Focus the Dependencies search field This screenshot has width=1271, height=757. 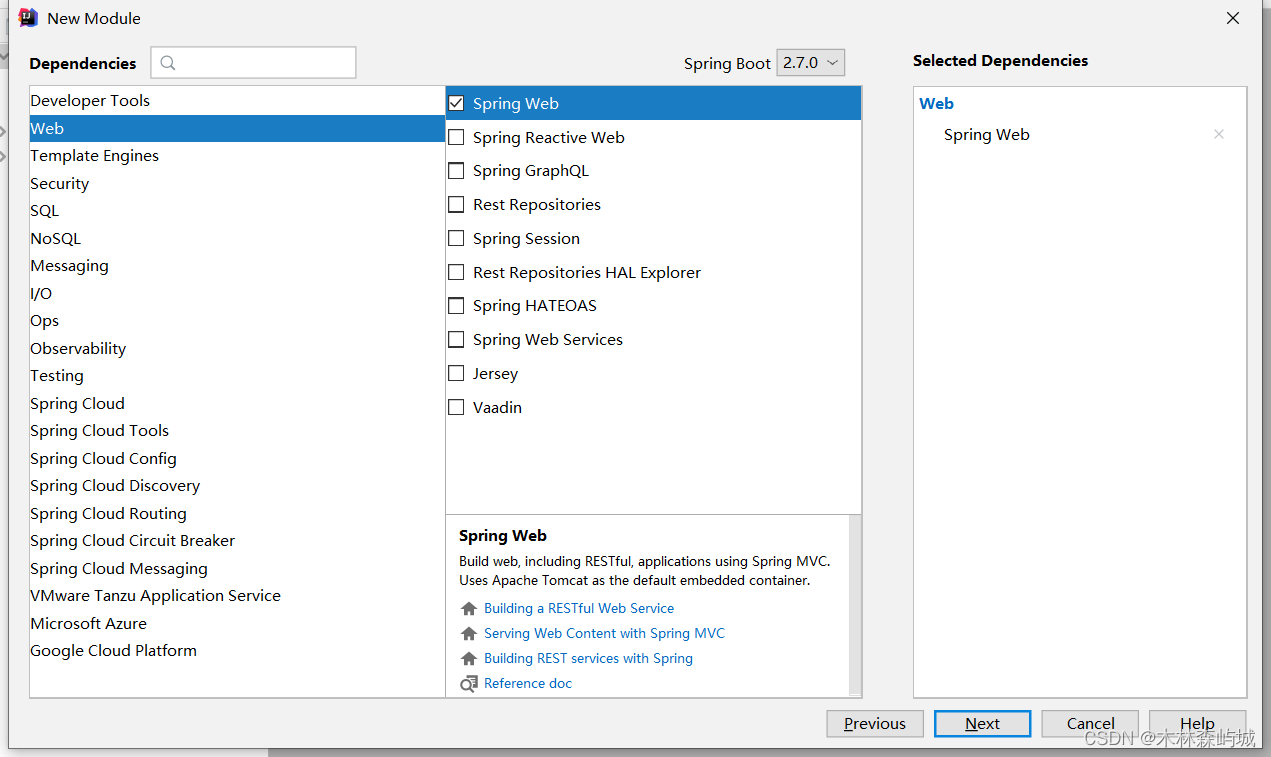click(253, 62)
